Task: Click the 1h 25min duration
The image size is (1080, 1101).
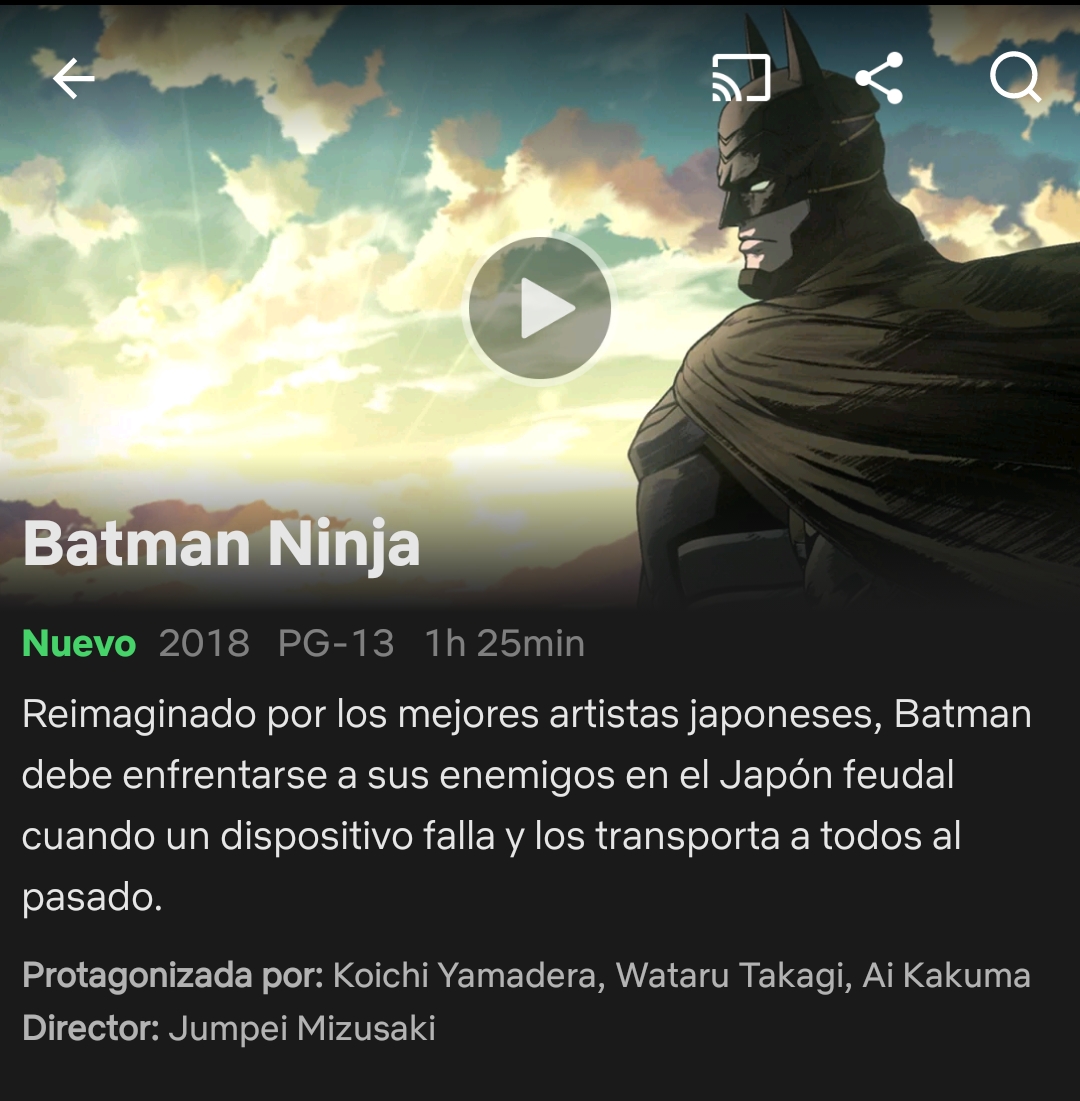Action: pos(505,643)
